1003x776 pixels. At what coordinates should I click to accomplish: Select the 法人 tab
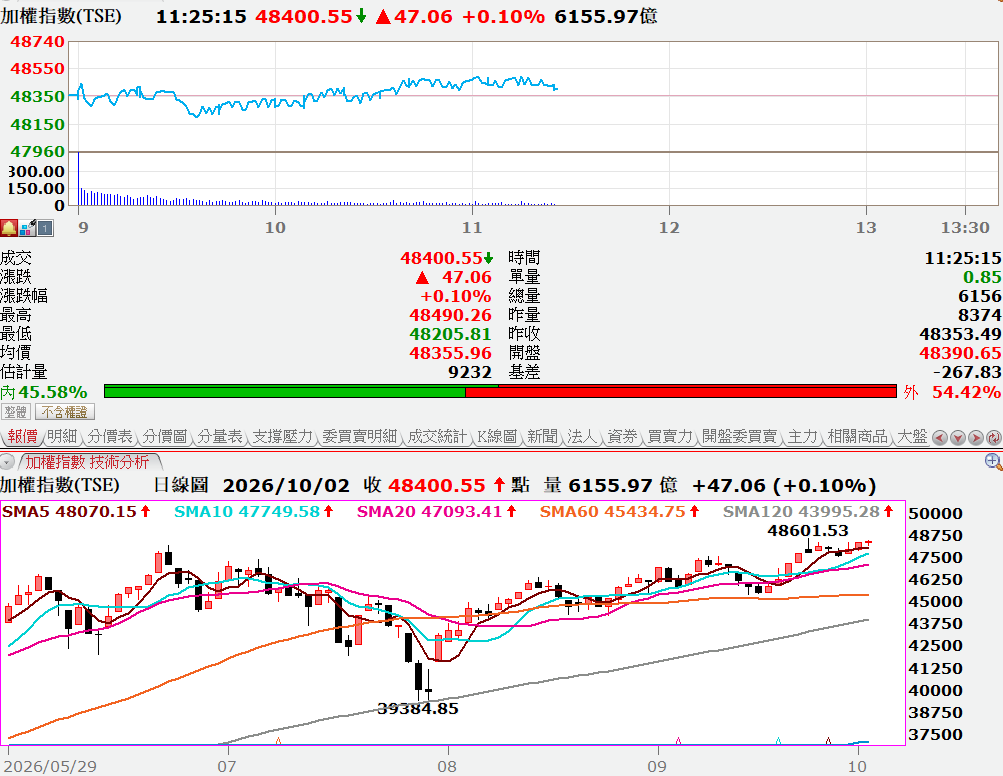click(x=582, y=436)
